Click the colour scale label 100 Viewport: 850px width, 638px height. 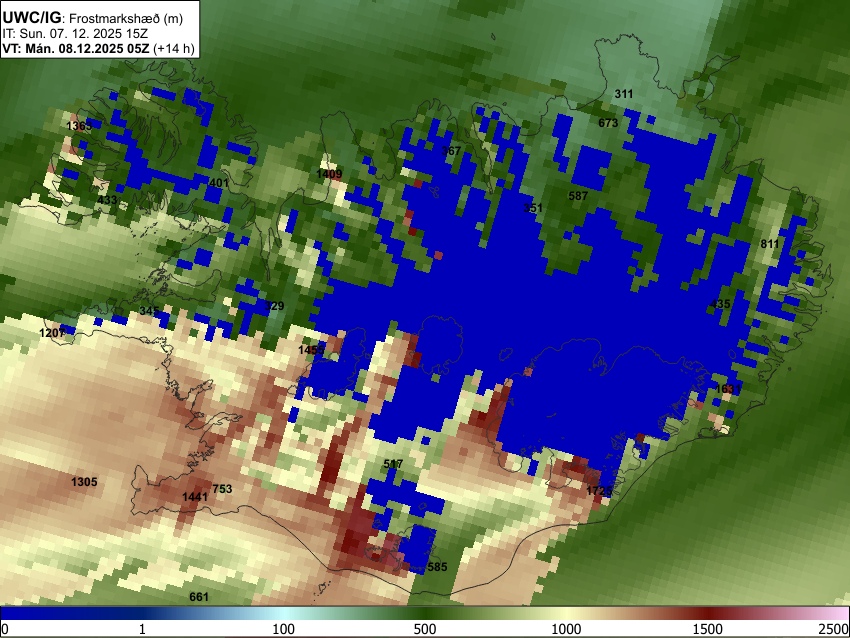(x=283, y=629)
